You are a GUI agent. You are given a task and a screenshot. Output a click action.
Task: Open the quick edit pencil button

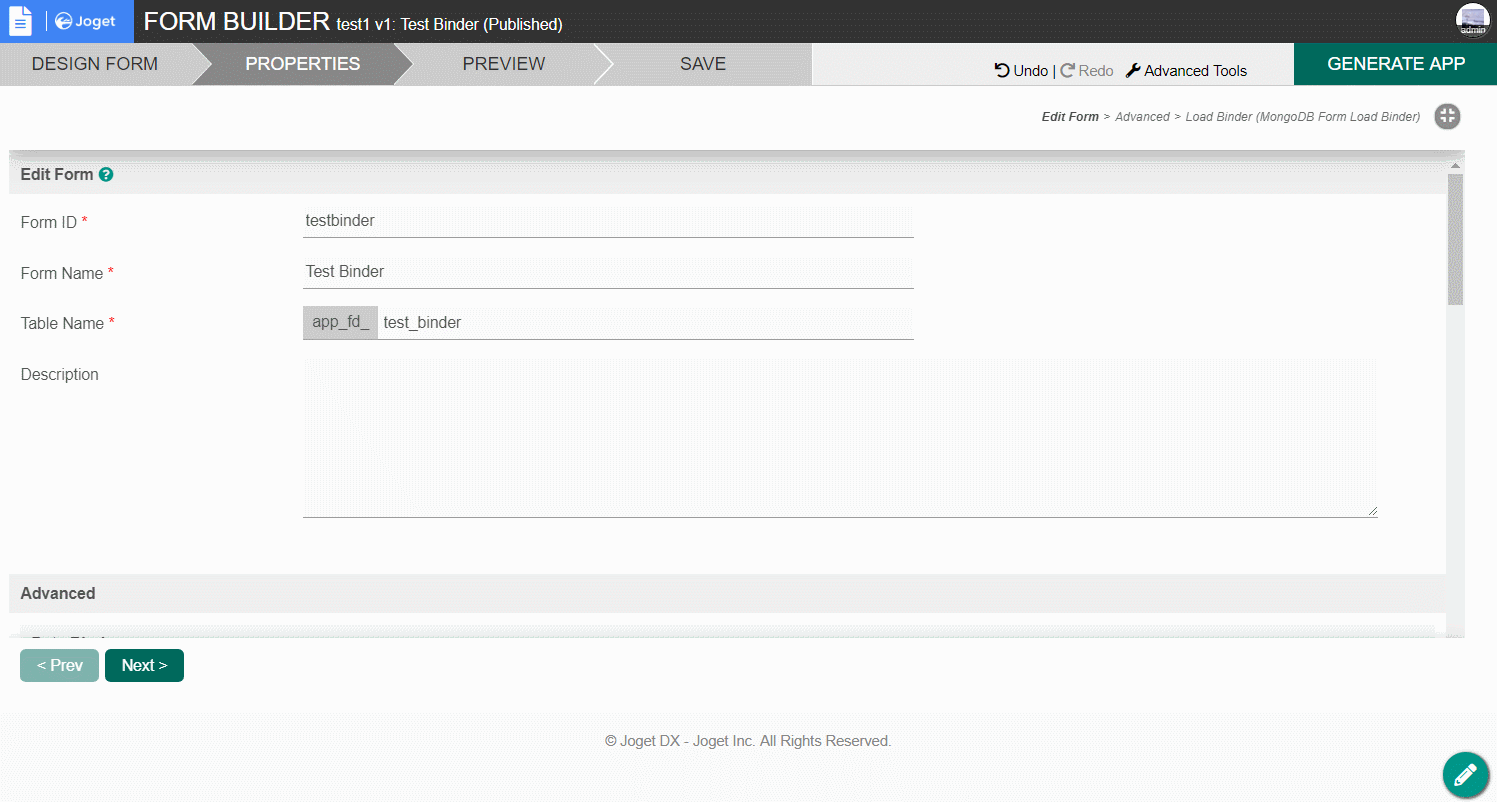(x=1466, y=774)
